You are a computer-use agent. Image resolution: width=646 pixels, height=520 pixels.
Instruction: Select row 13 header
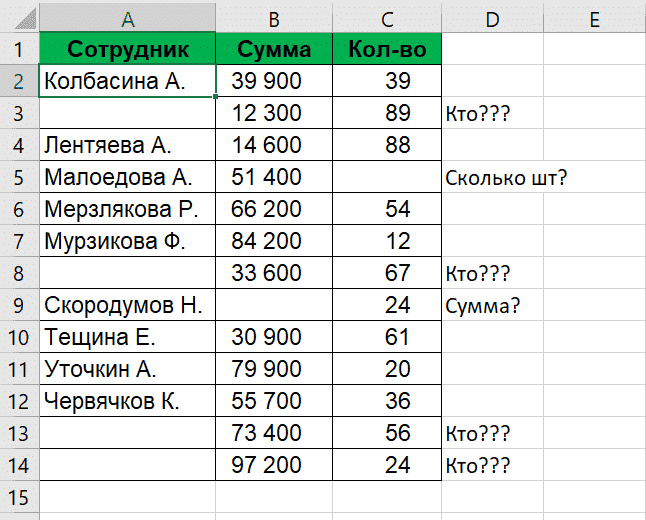[x=19, y=433]
